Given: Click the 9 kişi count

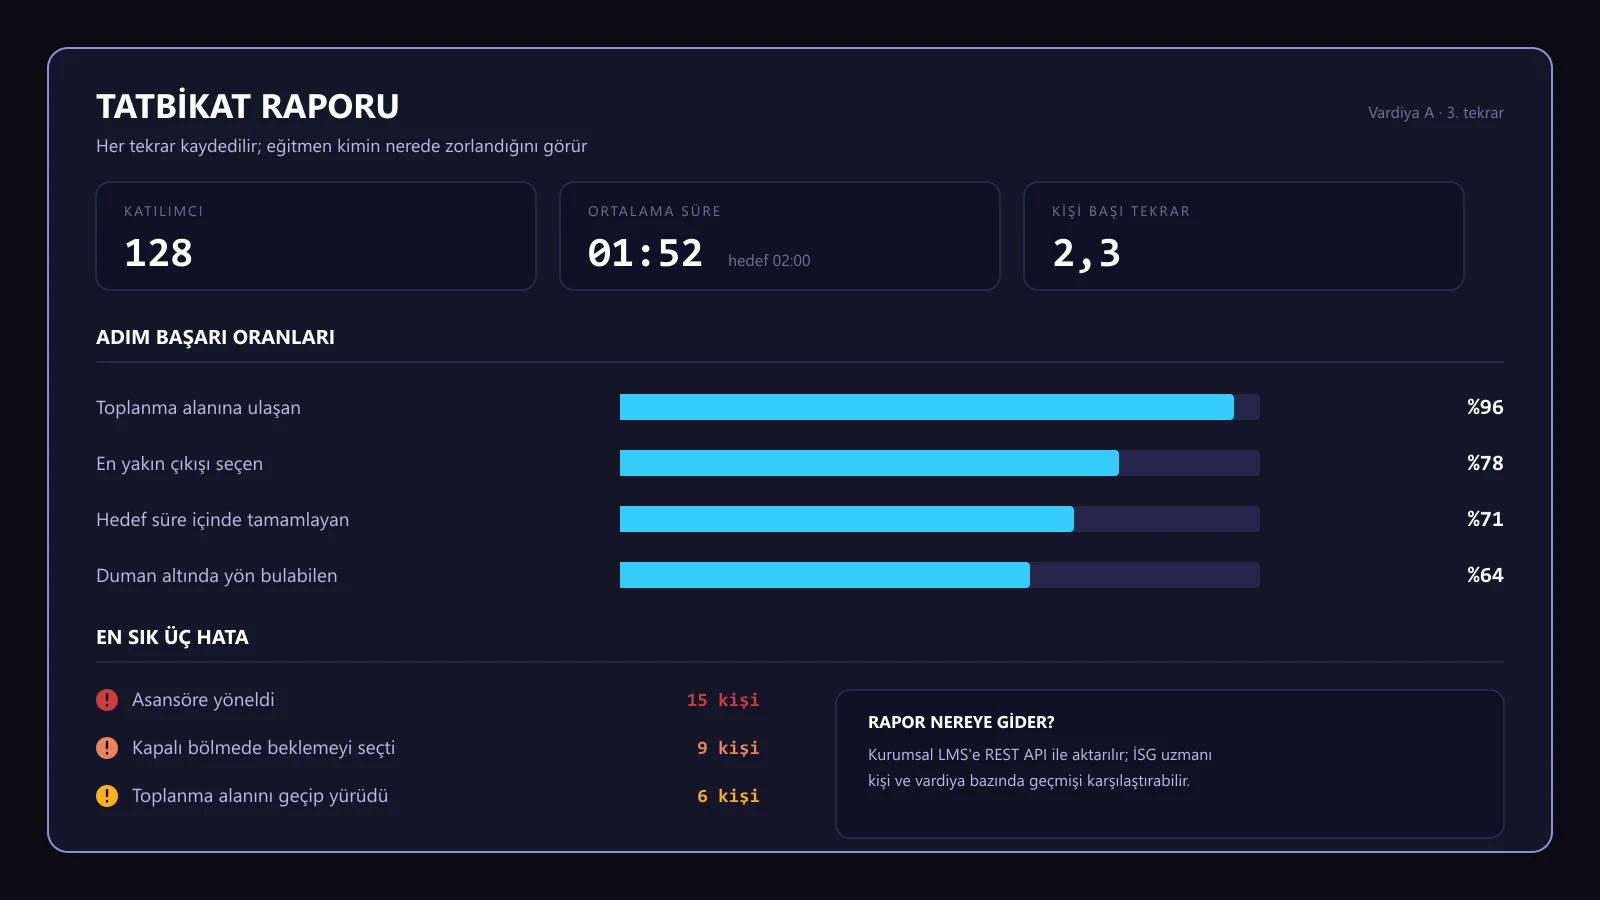Looking at the screenshot, I should pos(728,748).
